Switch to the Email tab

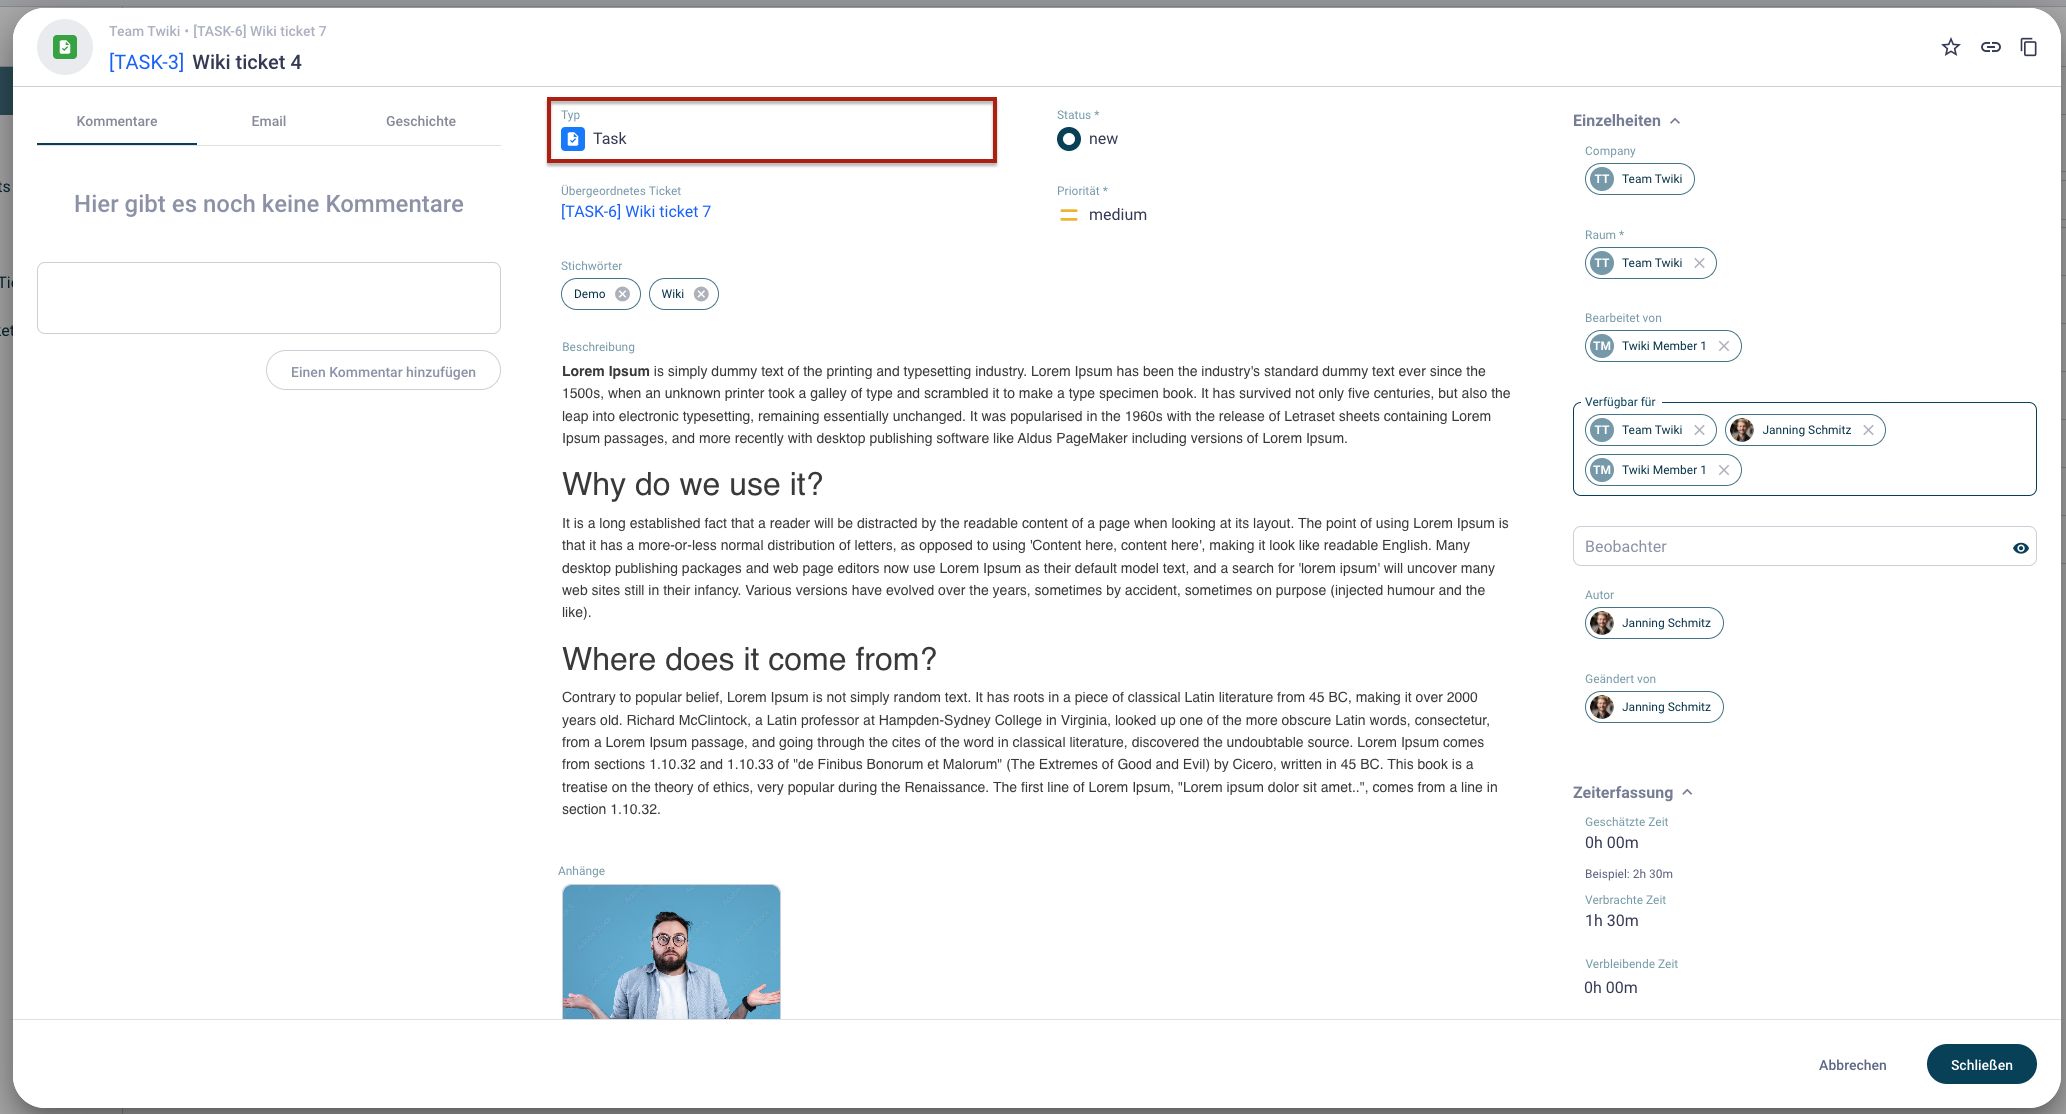(x=268, y=121)
